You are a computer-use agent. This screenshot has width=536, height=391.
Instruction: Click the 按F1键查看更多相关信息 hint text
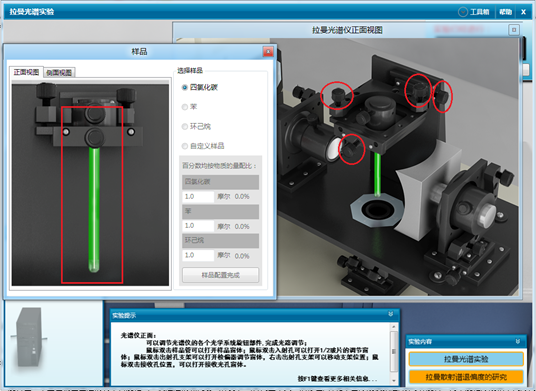tap(338, 379)
